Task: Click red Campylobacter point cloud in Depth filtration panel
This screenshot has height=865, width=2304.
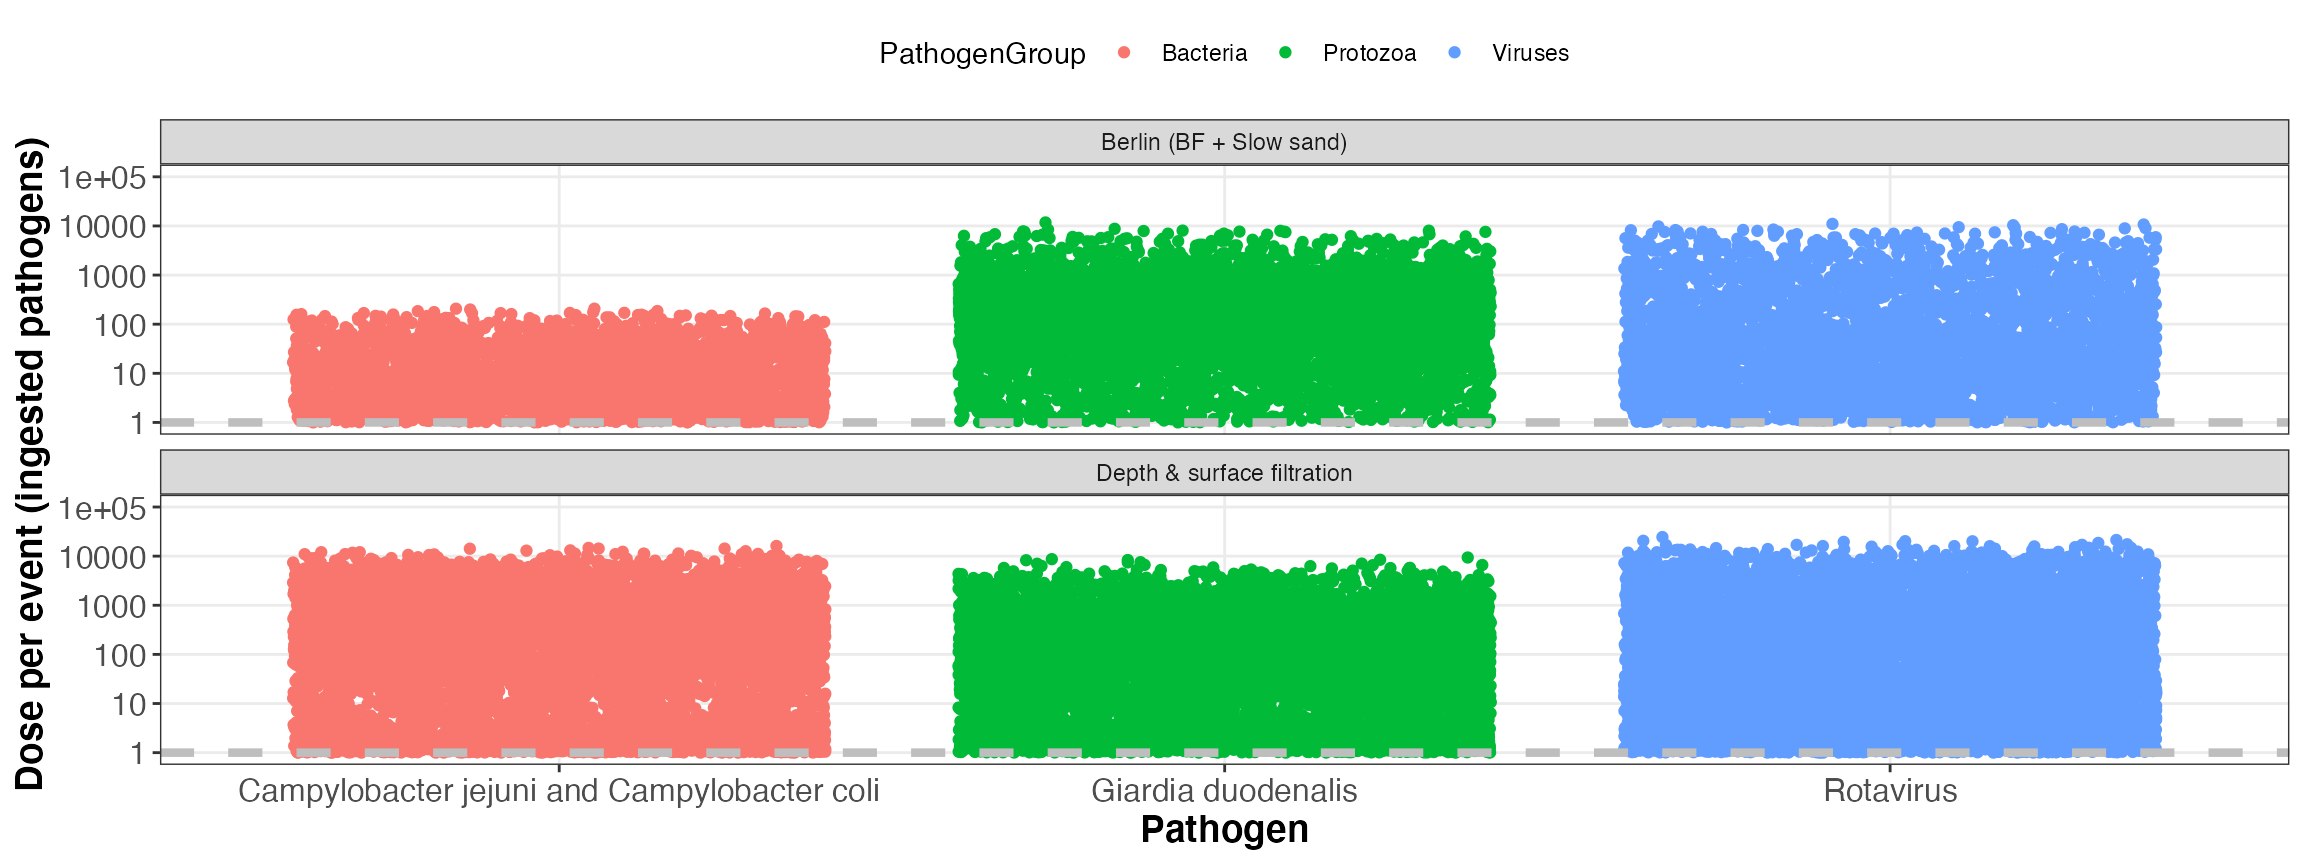Action: coord(559,652)
